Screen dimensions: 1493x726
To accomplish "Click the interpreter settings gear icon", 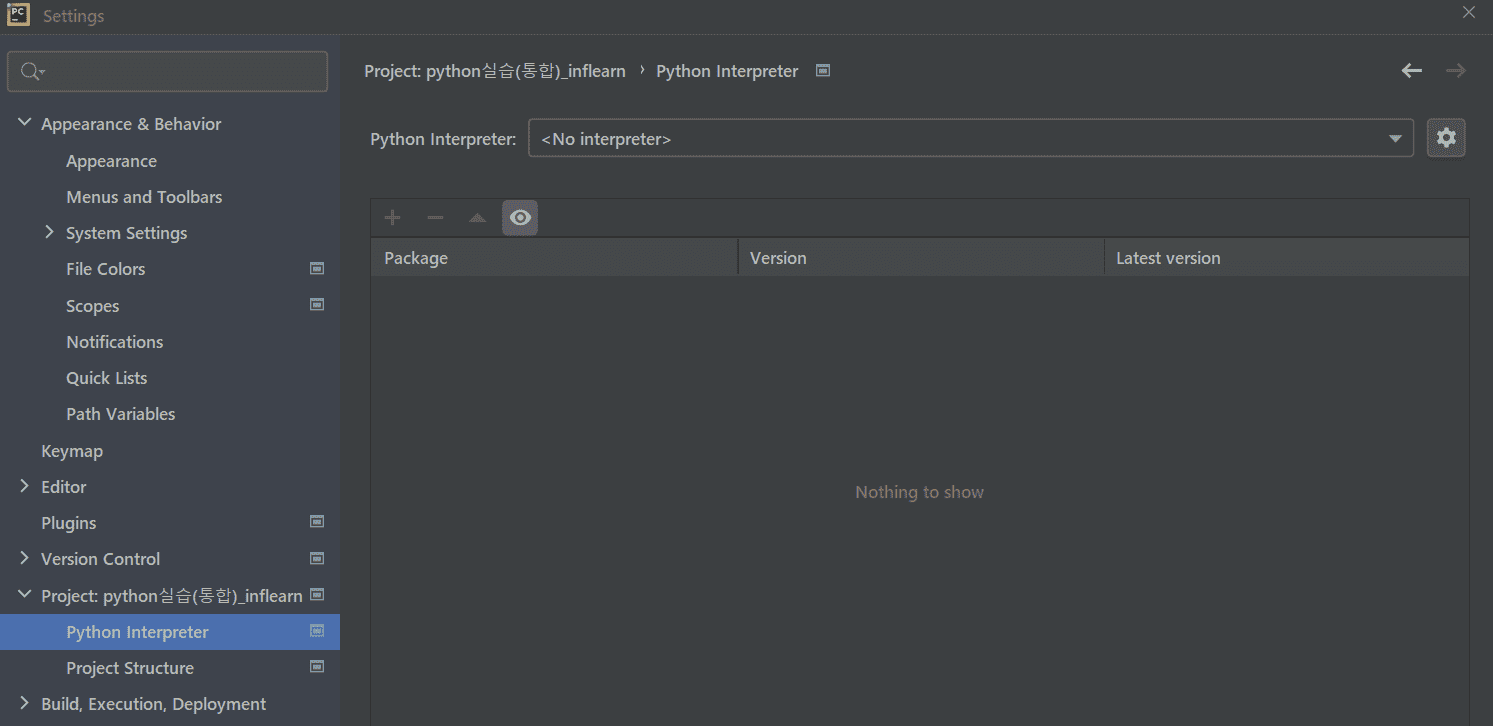I will (1446, 138).
